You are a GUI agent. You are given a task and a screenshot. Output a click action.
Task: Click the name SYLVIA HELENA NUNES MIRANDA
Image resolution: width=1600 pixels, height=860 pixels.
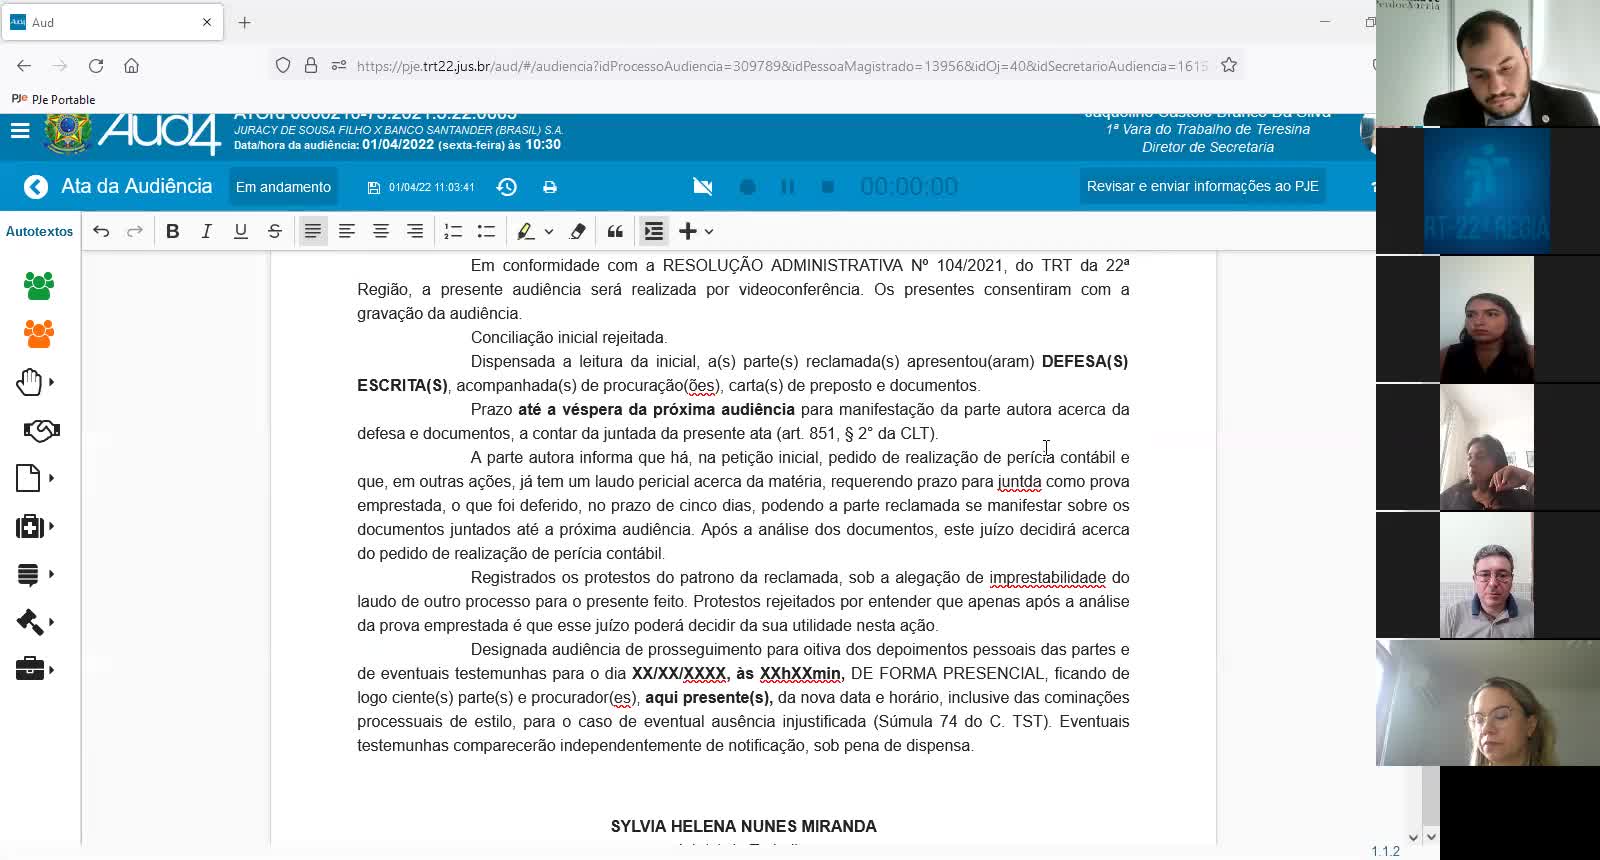coord(744,826)
